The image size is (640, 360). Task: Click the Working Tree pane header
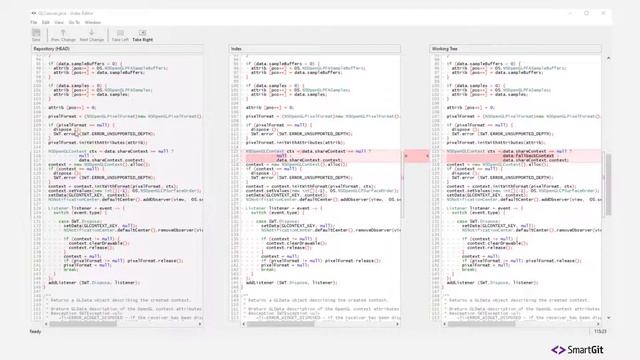pos(516,49)
